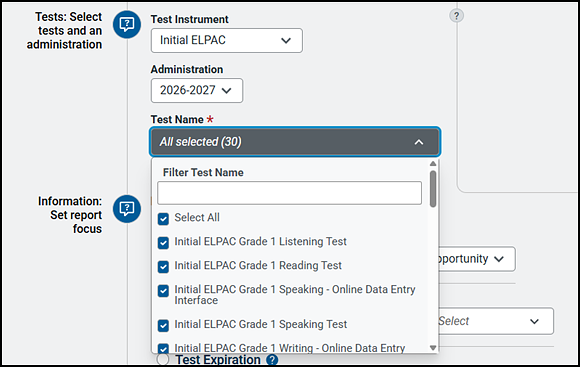The height and width of the screenshot is (367, 580).
Task: Open the Administration 2026-2027 dropdown
Action: click(197, 90)
